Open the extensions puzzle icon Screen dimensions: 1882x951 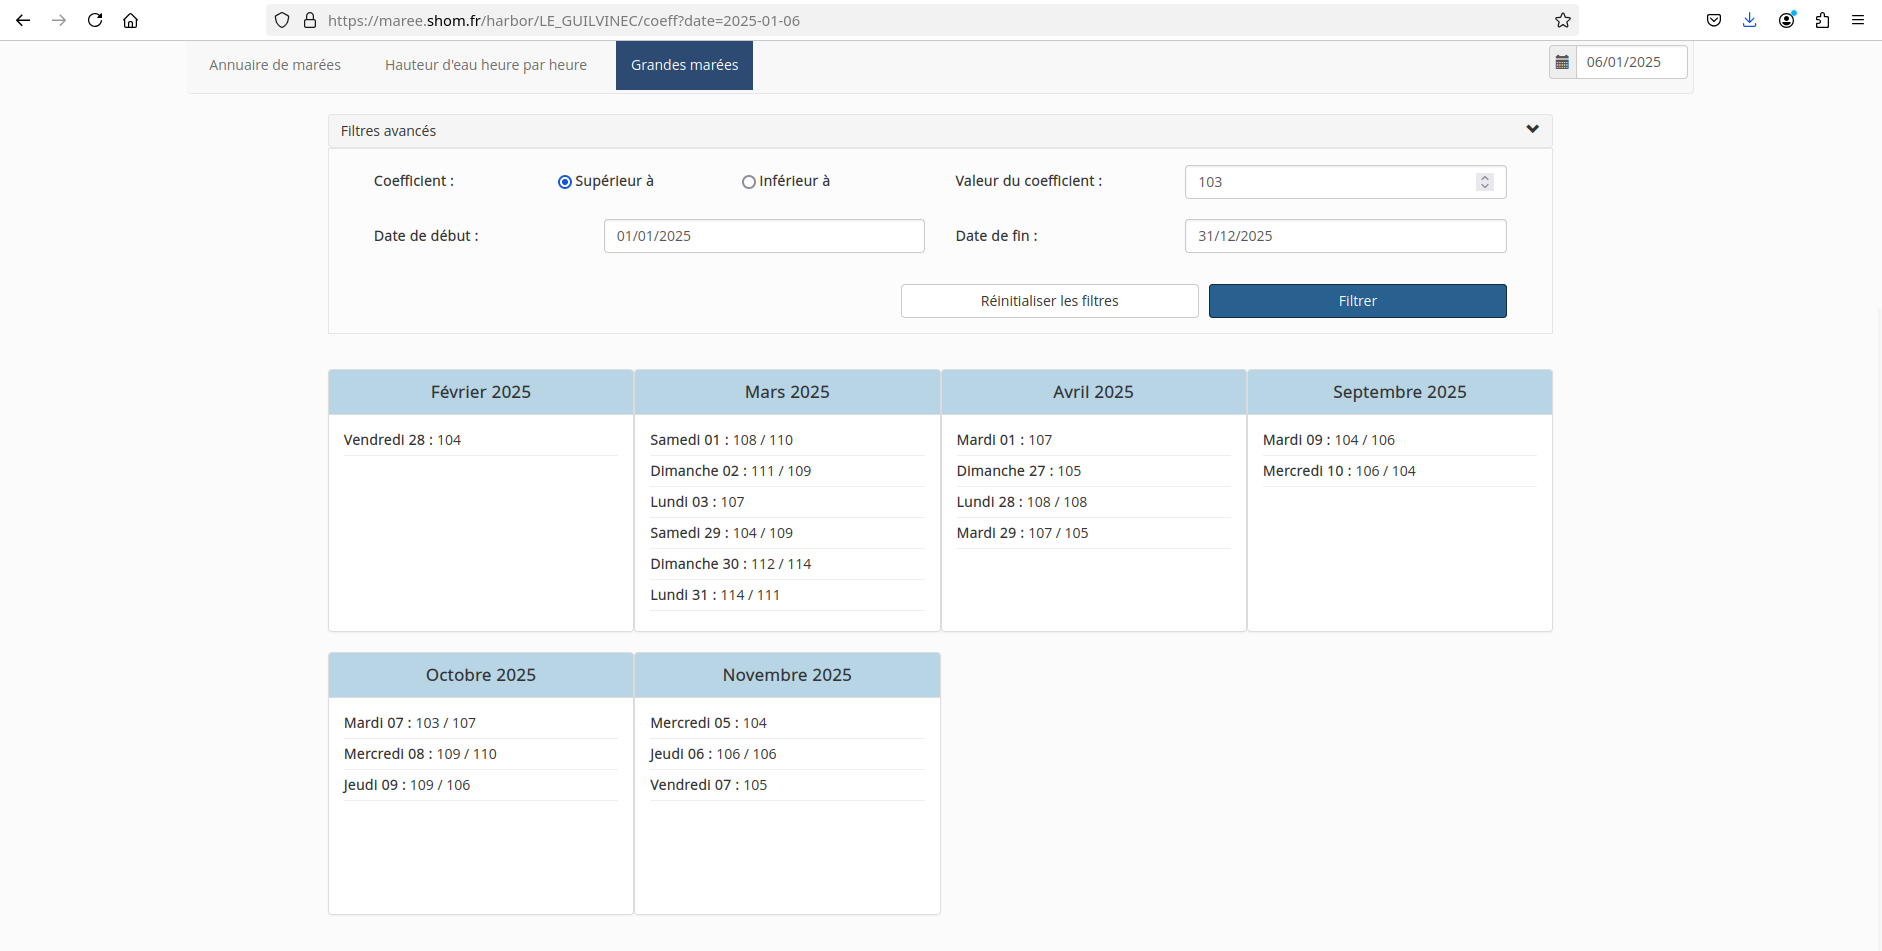(1822, 20)
